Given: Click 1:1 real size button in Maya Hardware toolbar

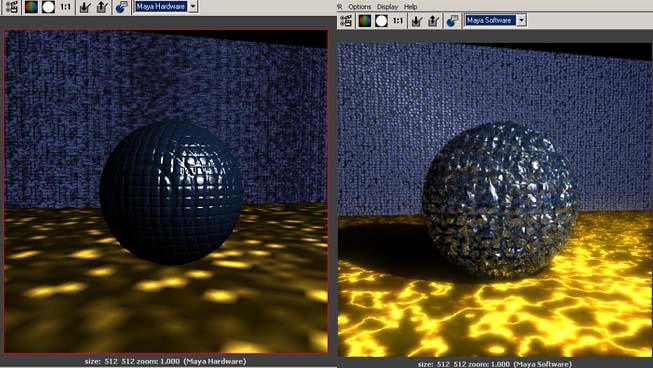Looking at the screenshot, I should click(x=66, y=7).
